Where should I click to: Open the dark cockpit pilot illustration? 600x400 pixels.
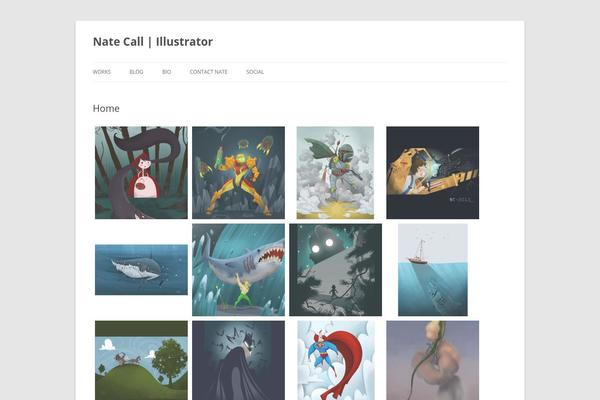click(432, 173)
